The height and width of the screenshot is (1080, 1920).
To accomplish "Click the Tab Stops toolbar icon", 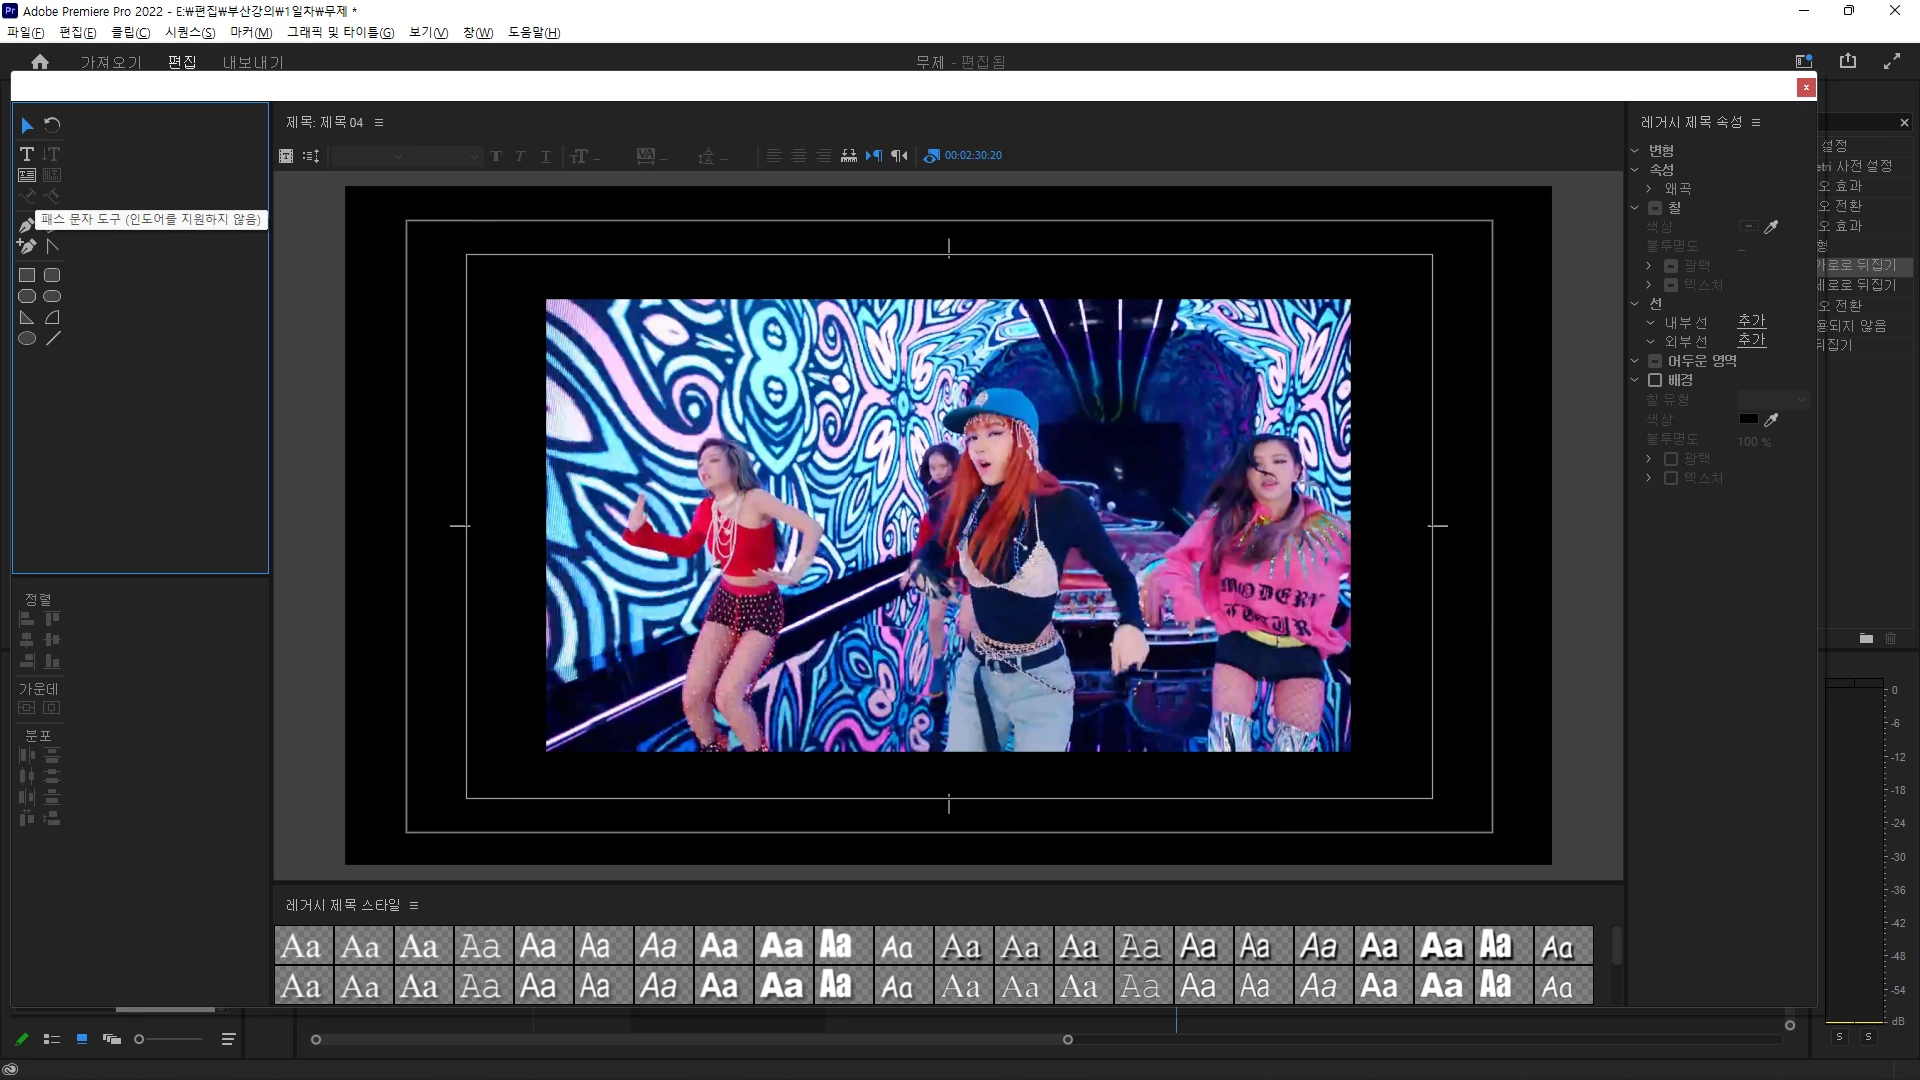I will (x=849, y=156).
